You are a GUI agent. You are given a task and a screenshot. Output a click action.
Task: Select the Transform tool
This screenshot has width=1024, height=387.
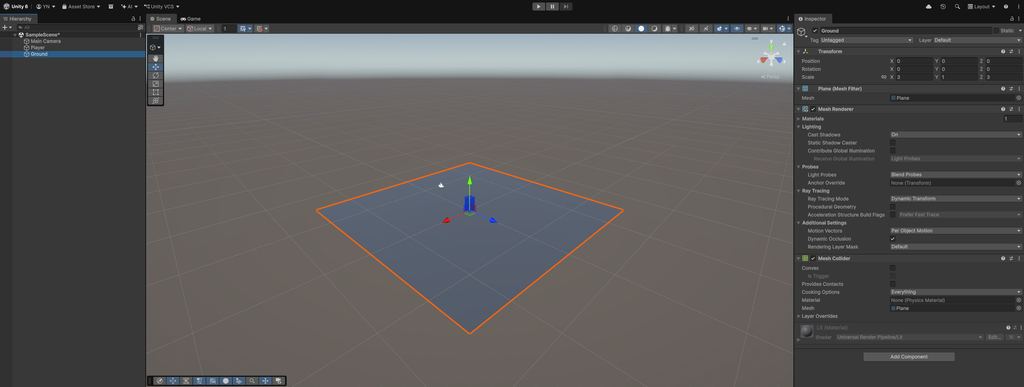(x=155, y=101)
